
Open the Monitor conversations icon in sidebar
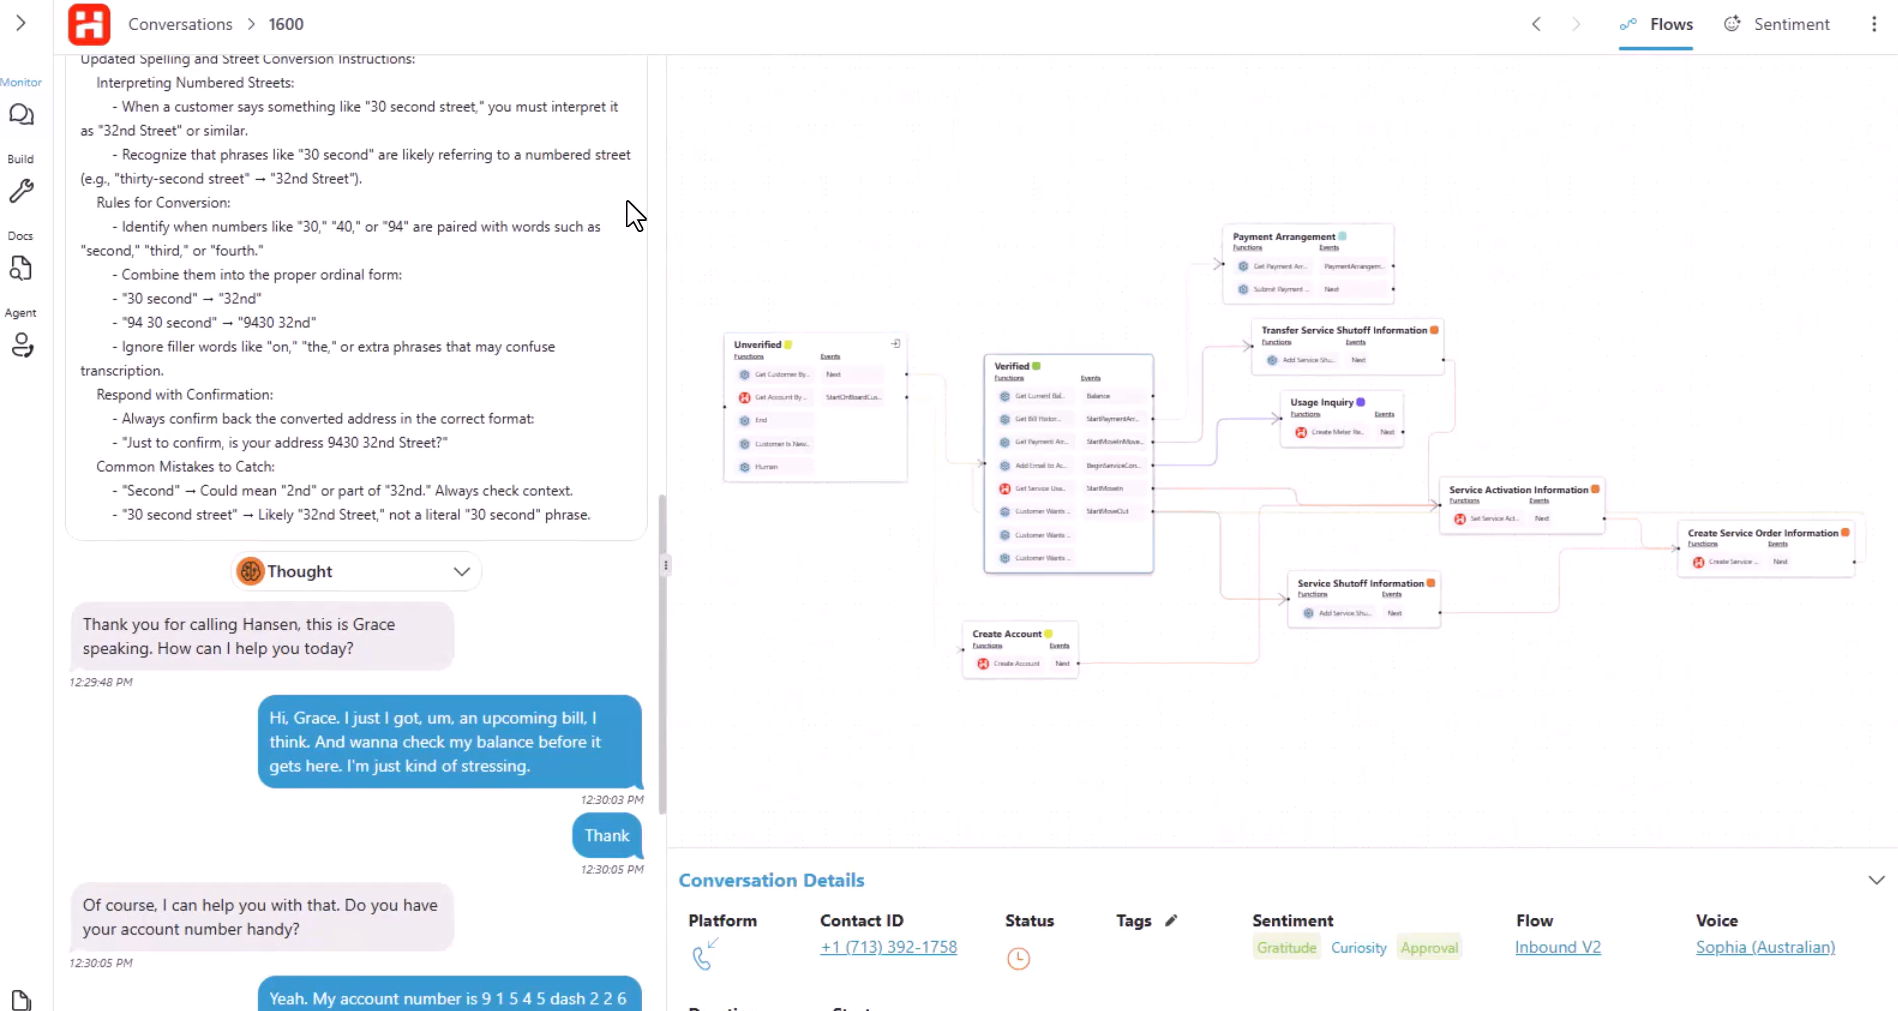(21, 115)
